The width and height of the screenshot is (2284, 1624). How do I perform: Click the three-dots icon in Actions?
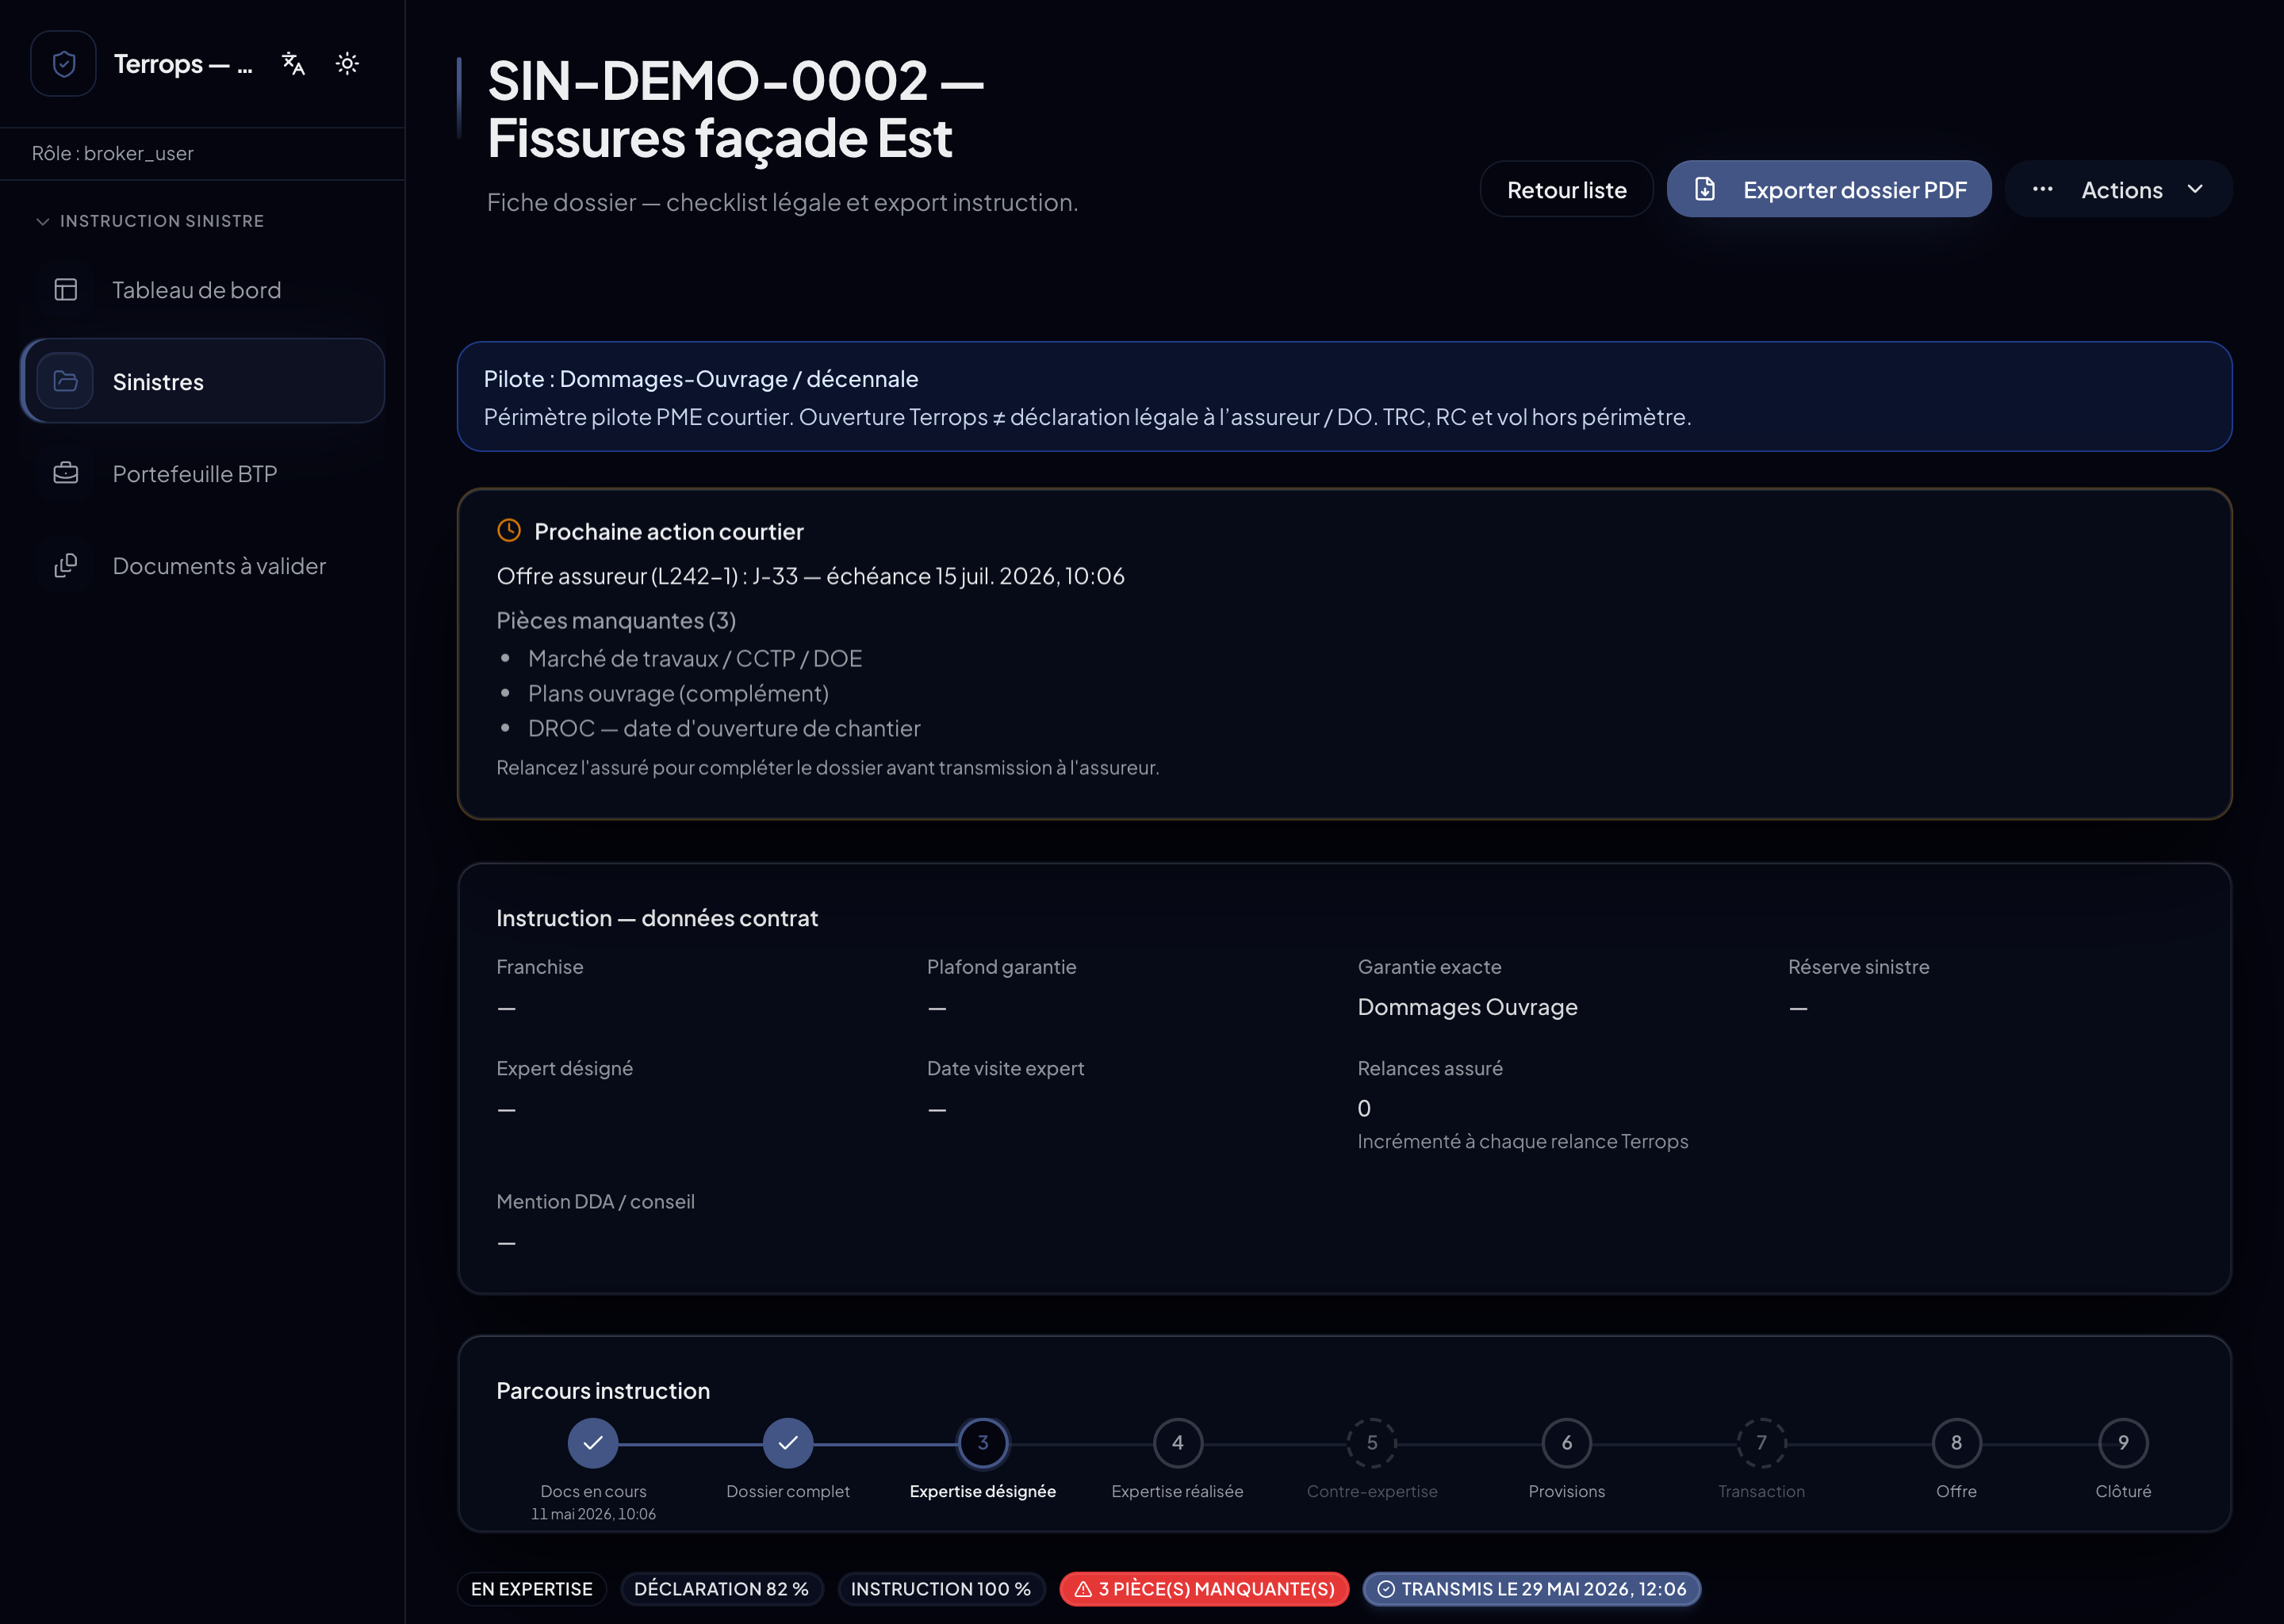pyautogui.click(x=2042, y=189)
